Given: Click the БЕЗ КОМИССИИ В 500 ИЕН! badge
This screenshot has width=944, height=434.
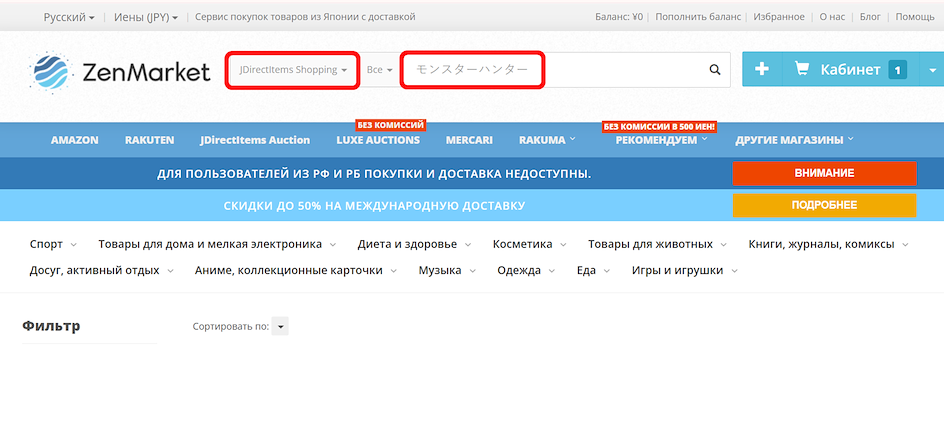Looking at the screenshot, I should pyautogui.click(x=659, y=126).
